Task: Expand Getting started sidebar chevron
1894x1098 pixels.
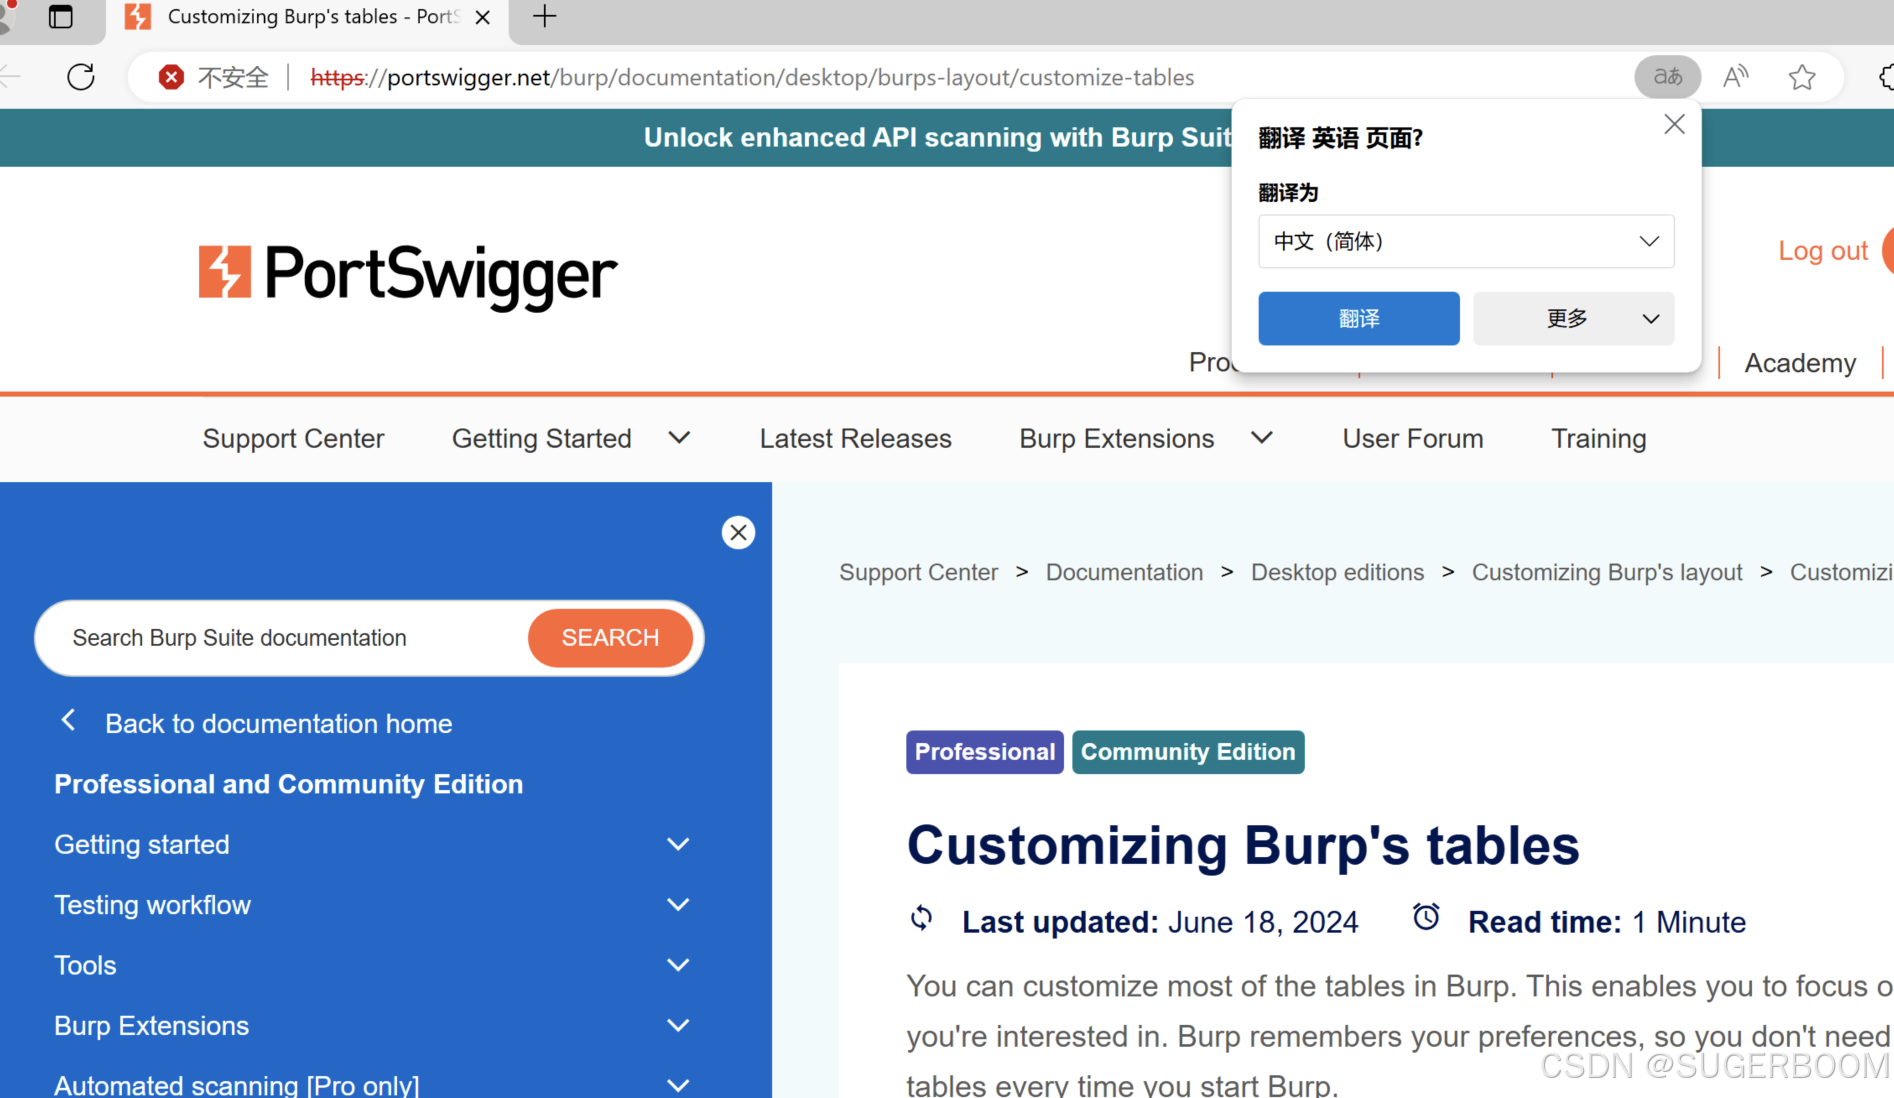Action: pyautogui.click(x=678, y=844)
